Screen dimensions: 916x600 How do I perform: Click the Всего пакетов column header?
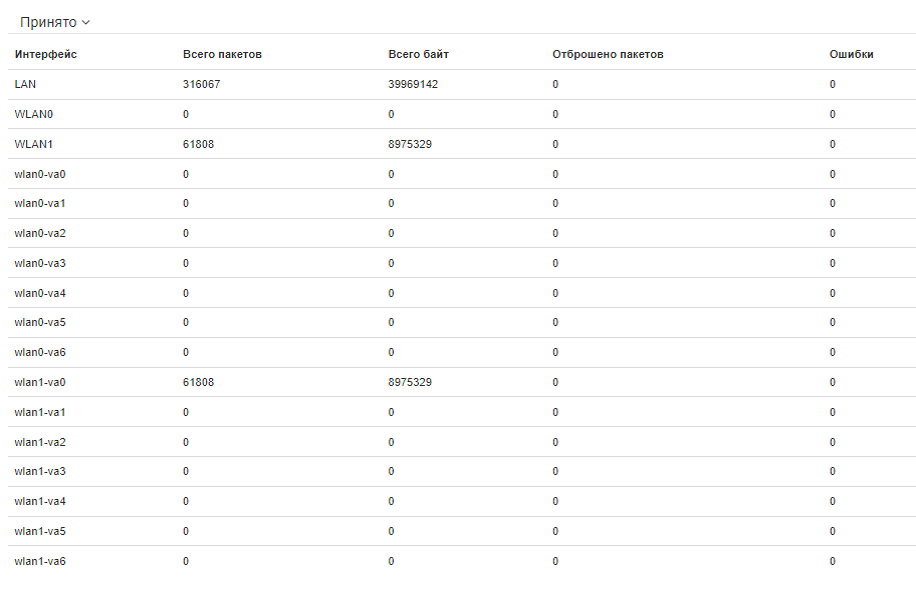(x=222, y=54)
